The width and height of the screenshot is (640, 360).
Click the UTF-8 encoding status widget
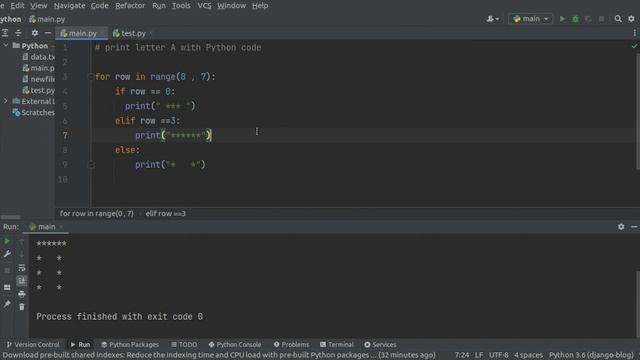click(498, 355)
